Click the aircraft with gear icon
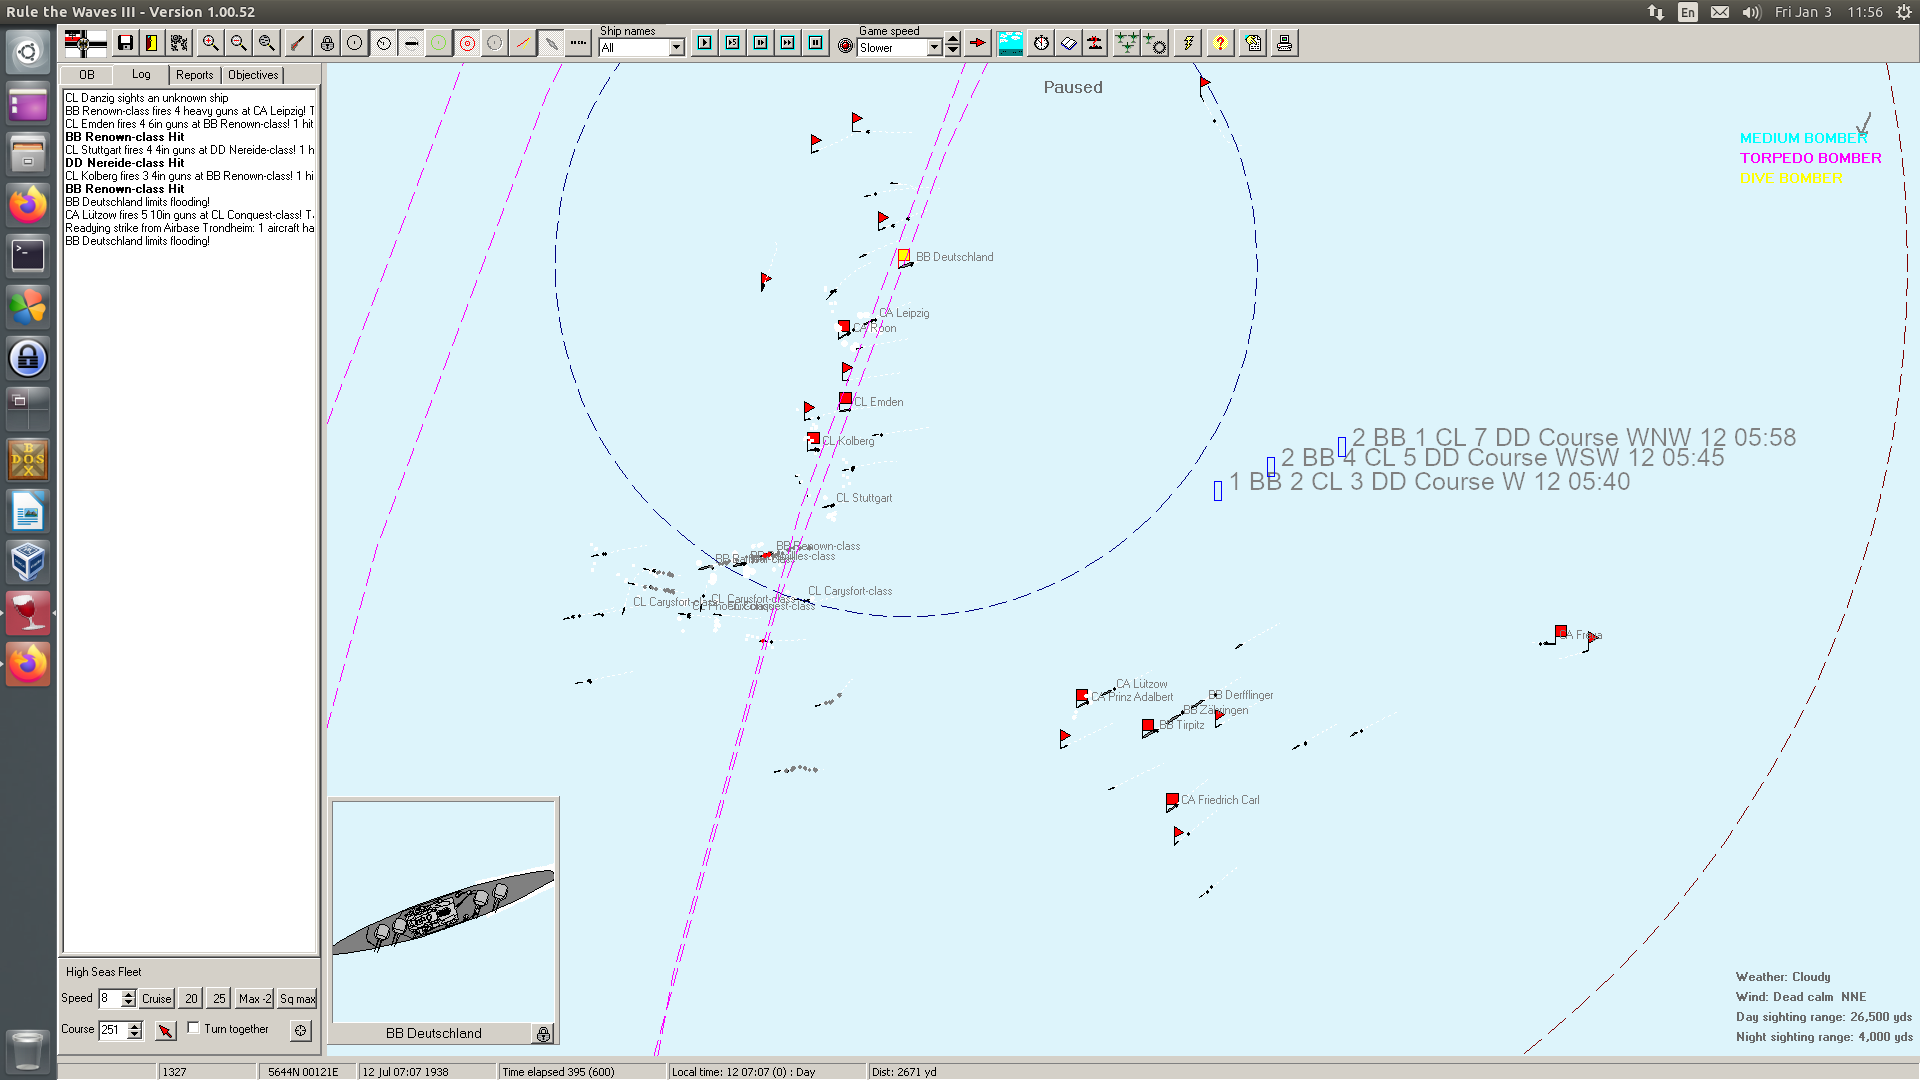 click(1155, 43)
